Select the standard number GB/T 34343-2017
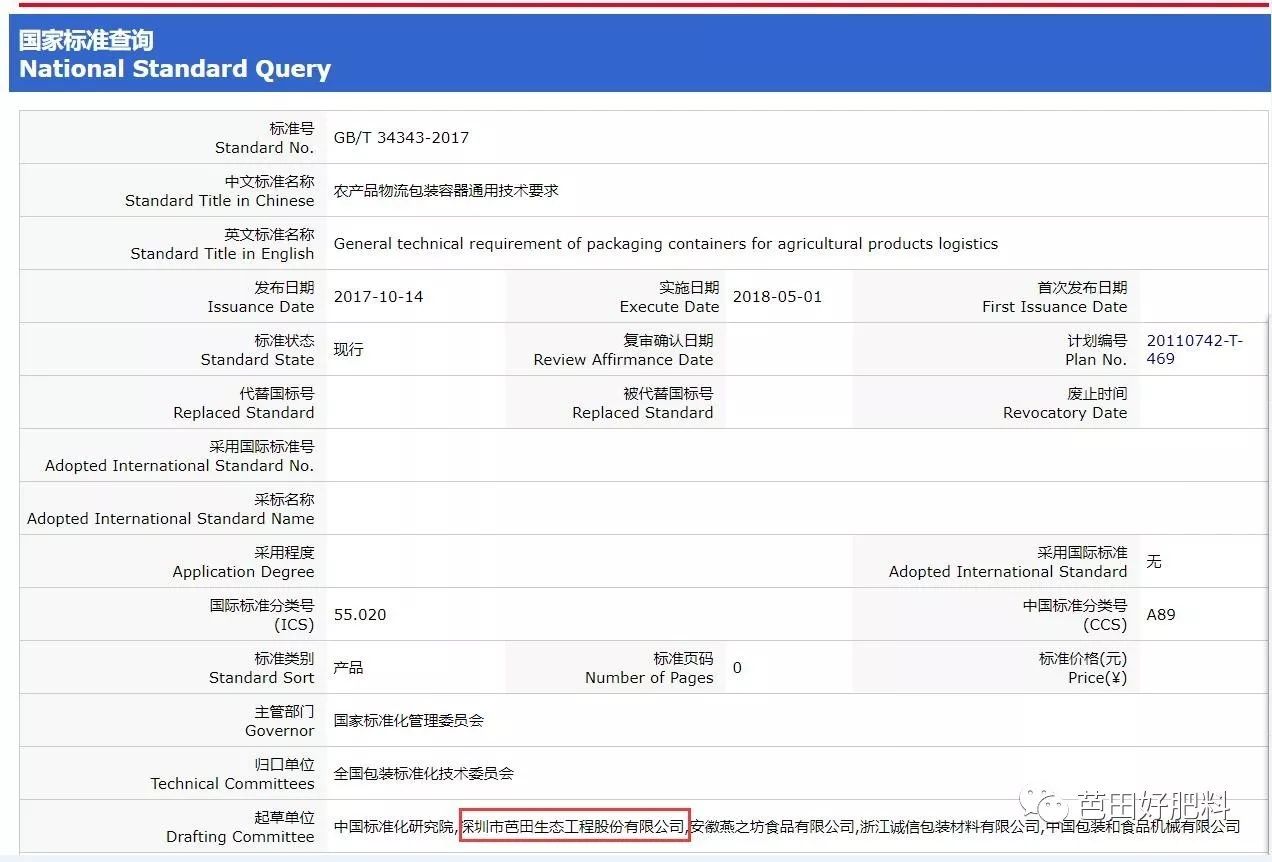1272x862 pixels. tap(401, 137)
